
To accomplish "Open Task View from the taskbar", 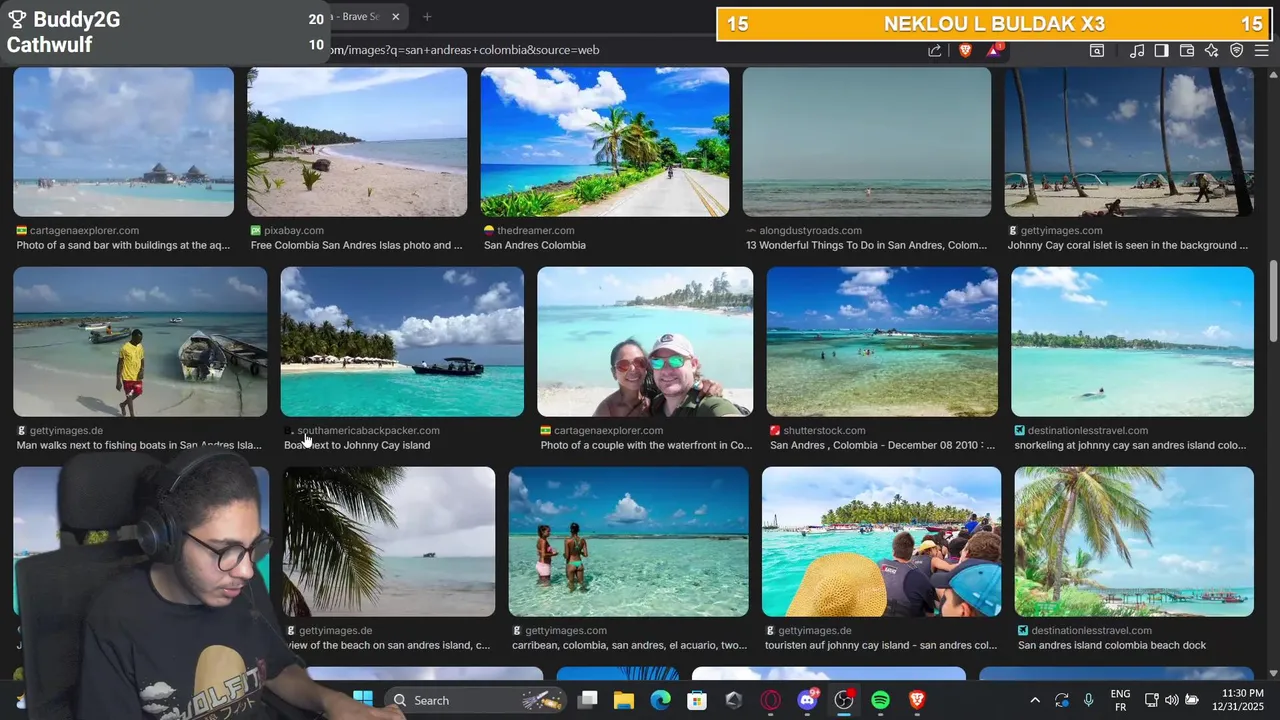I will [x=587, y=700].
